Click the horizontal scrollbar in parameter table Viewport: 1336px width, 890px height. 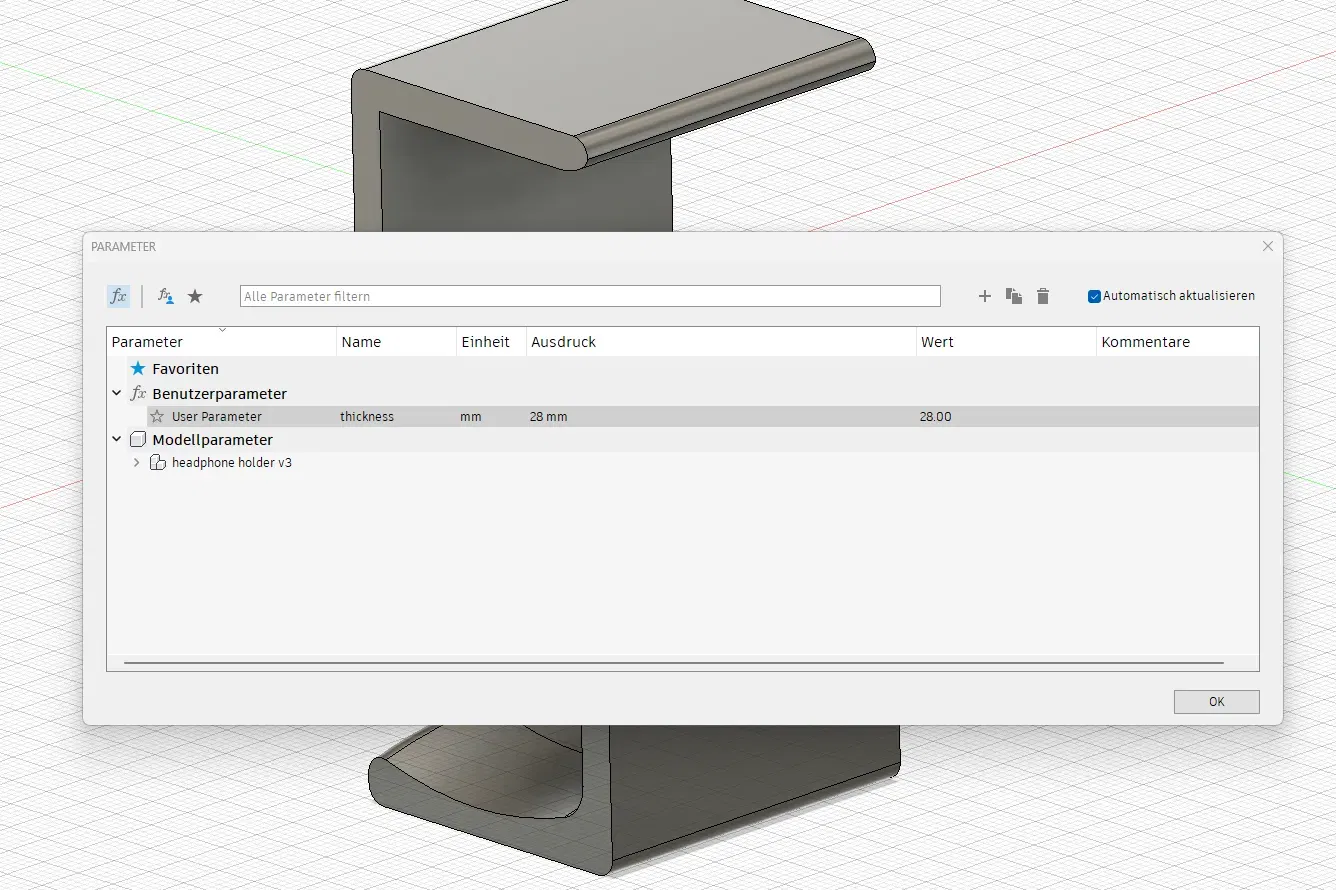(673, 662)
